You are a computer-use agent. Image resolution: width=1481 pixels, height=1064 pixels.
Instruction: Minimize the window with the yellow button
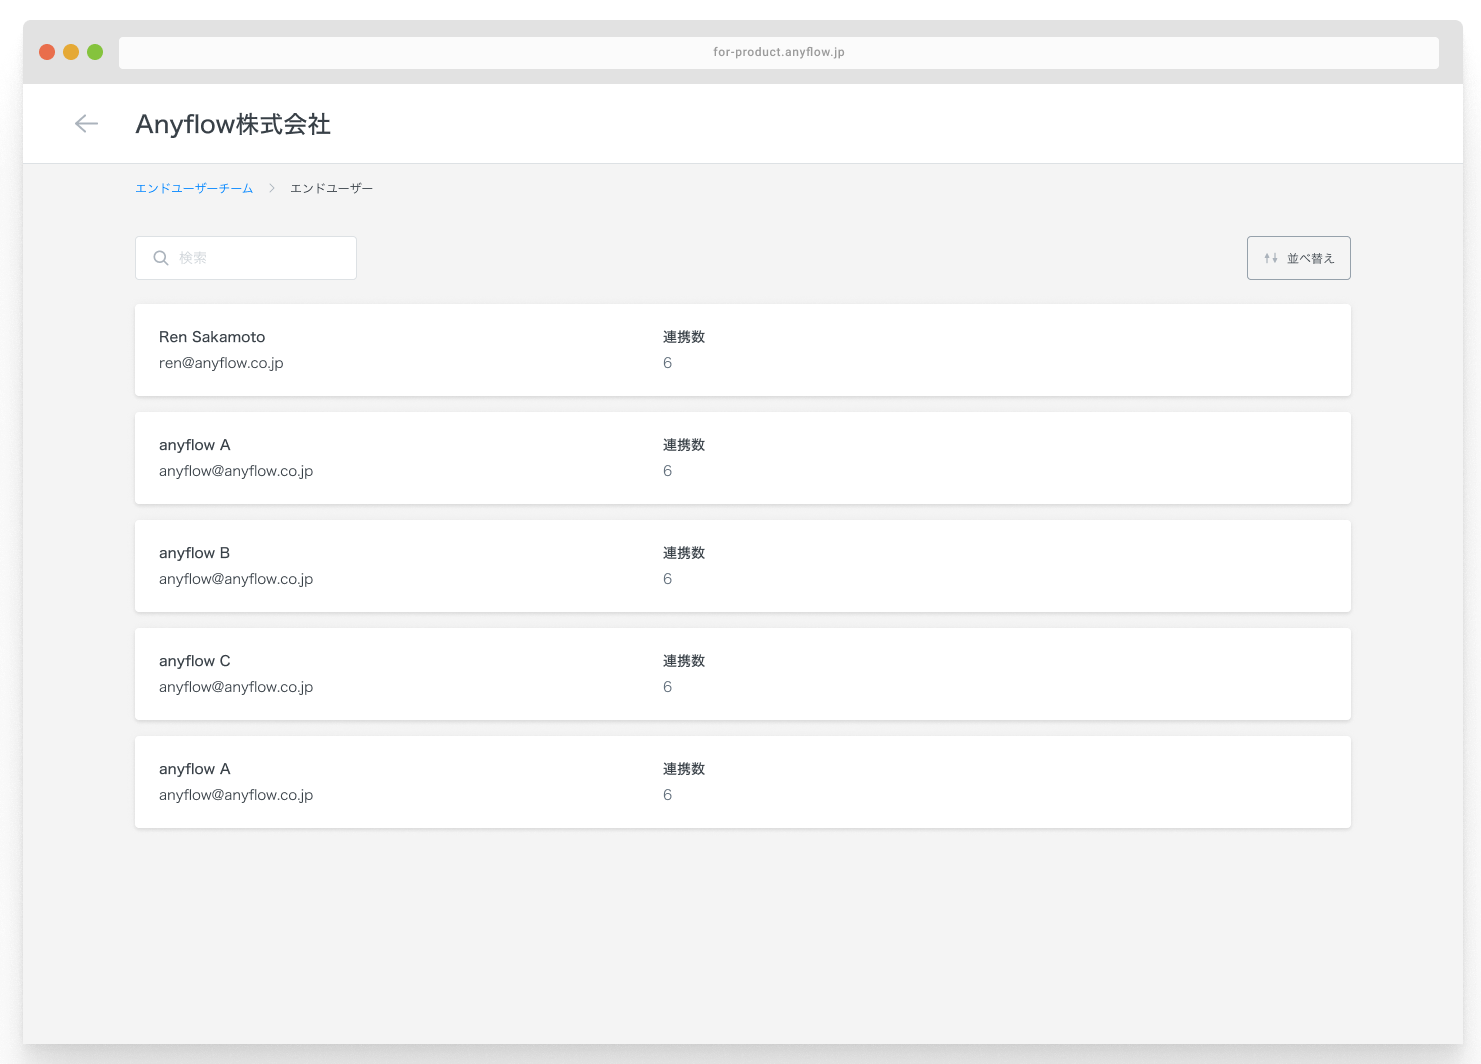click(71, 52)
